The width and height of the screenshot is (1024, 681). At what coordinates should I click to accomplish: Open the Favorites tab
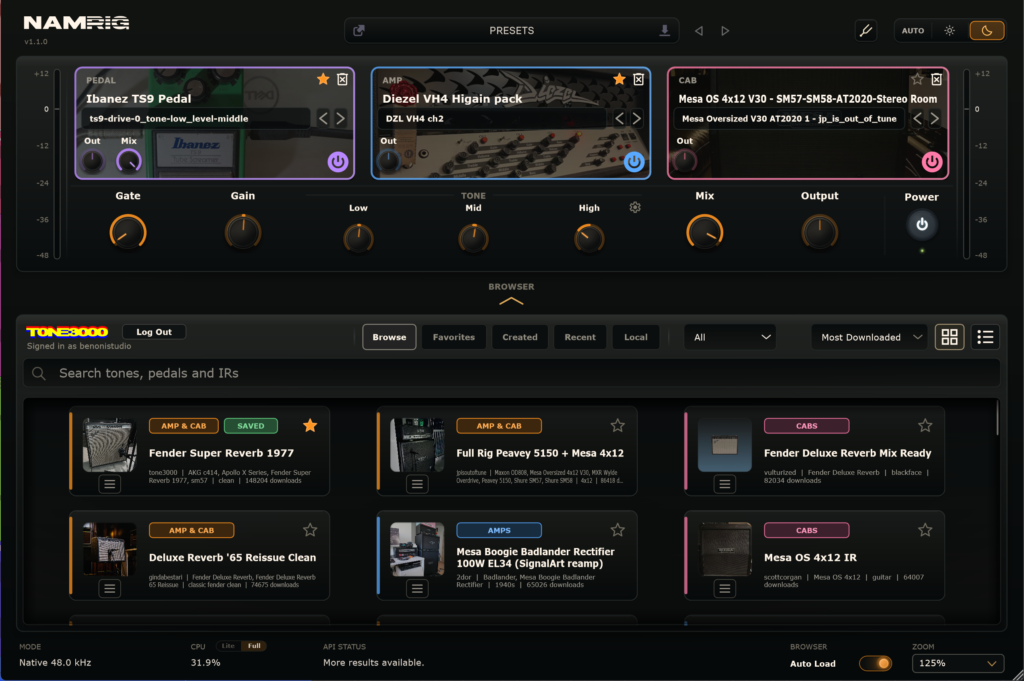[x=454, y=337]
